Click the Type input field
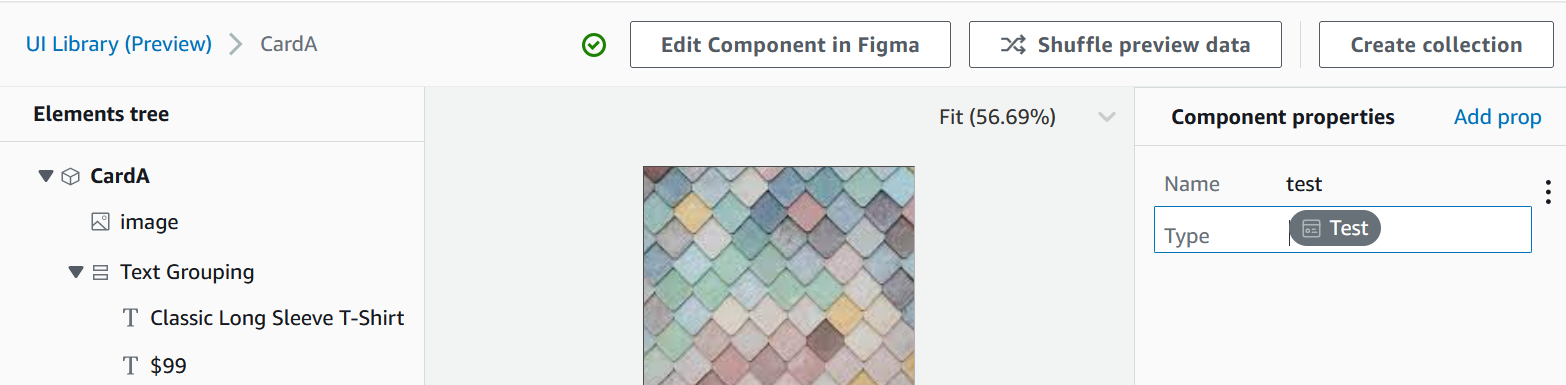The width and height of the screenshot is (1566, 385). tap(1342, 229)
